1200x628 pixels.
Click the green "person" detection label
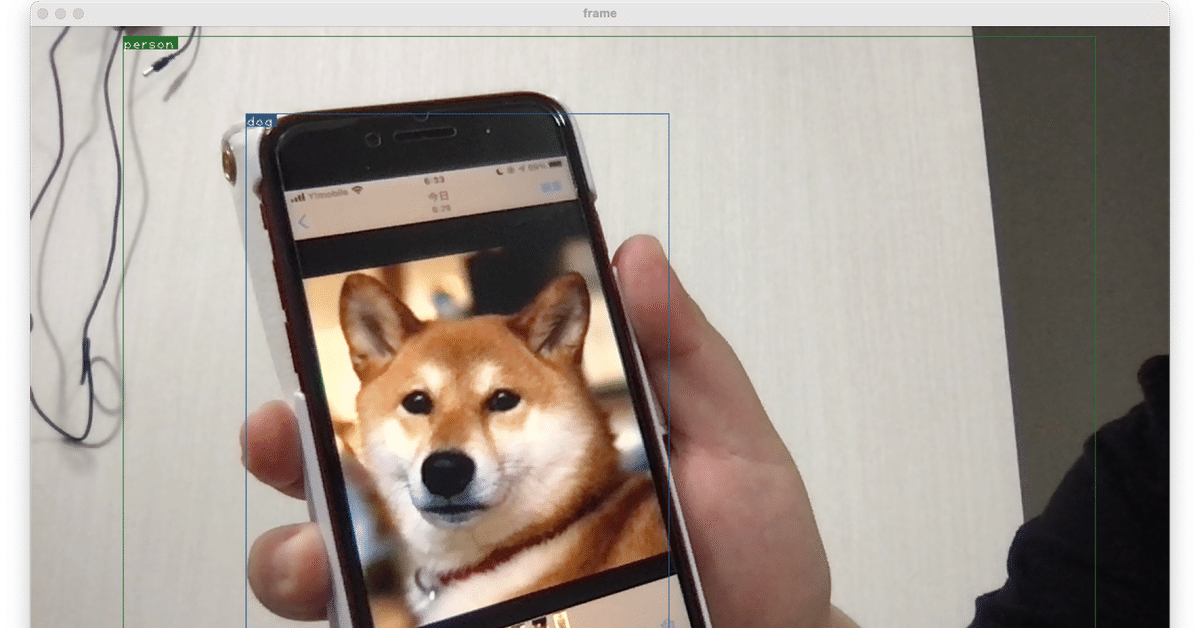150,44
